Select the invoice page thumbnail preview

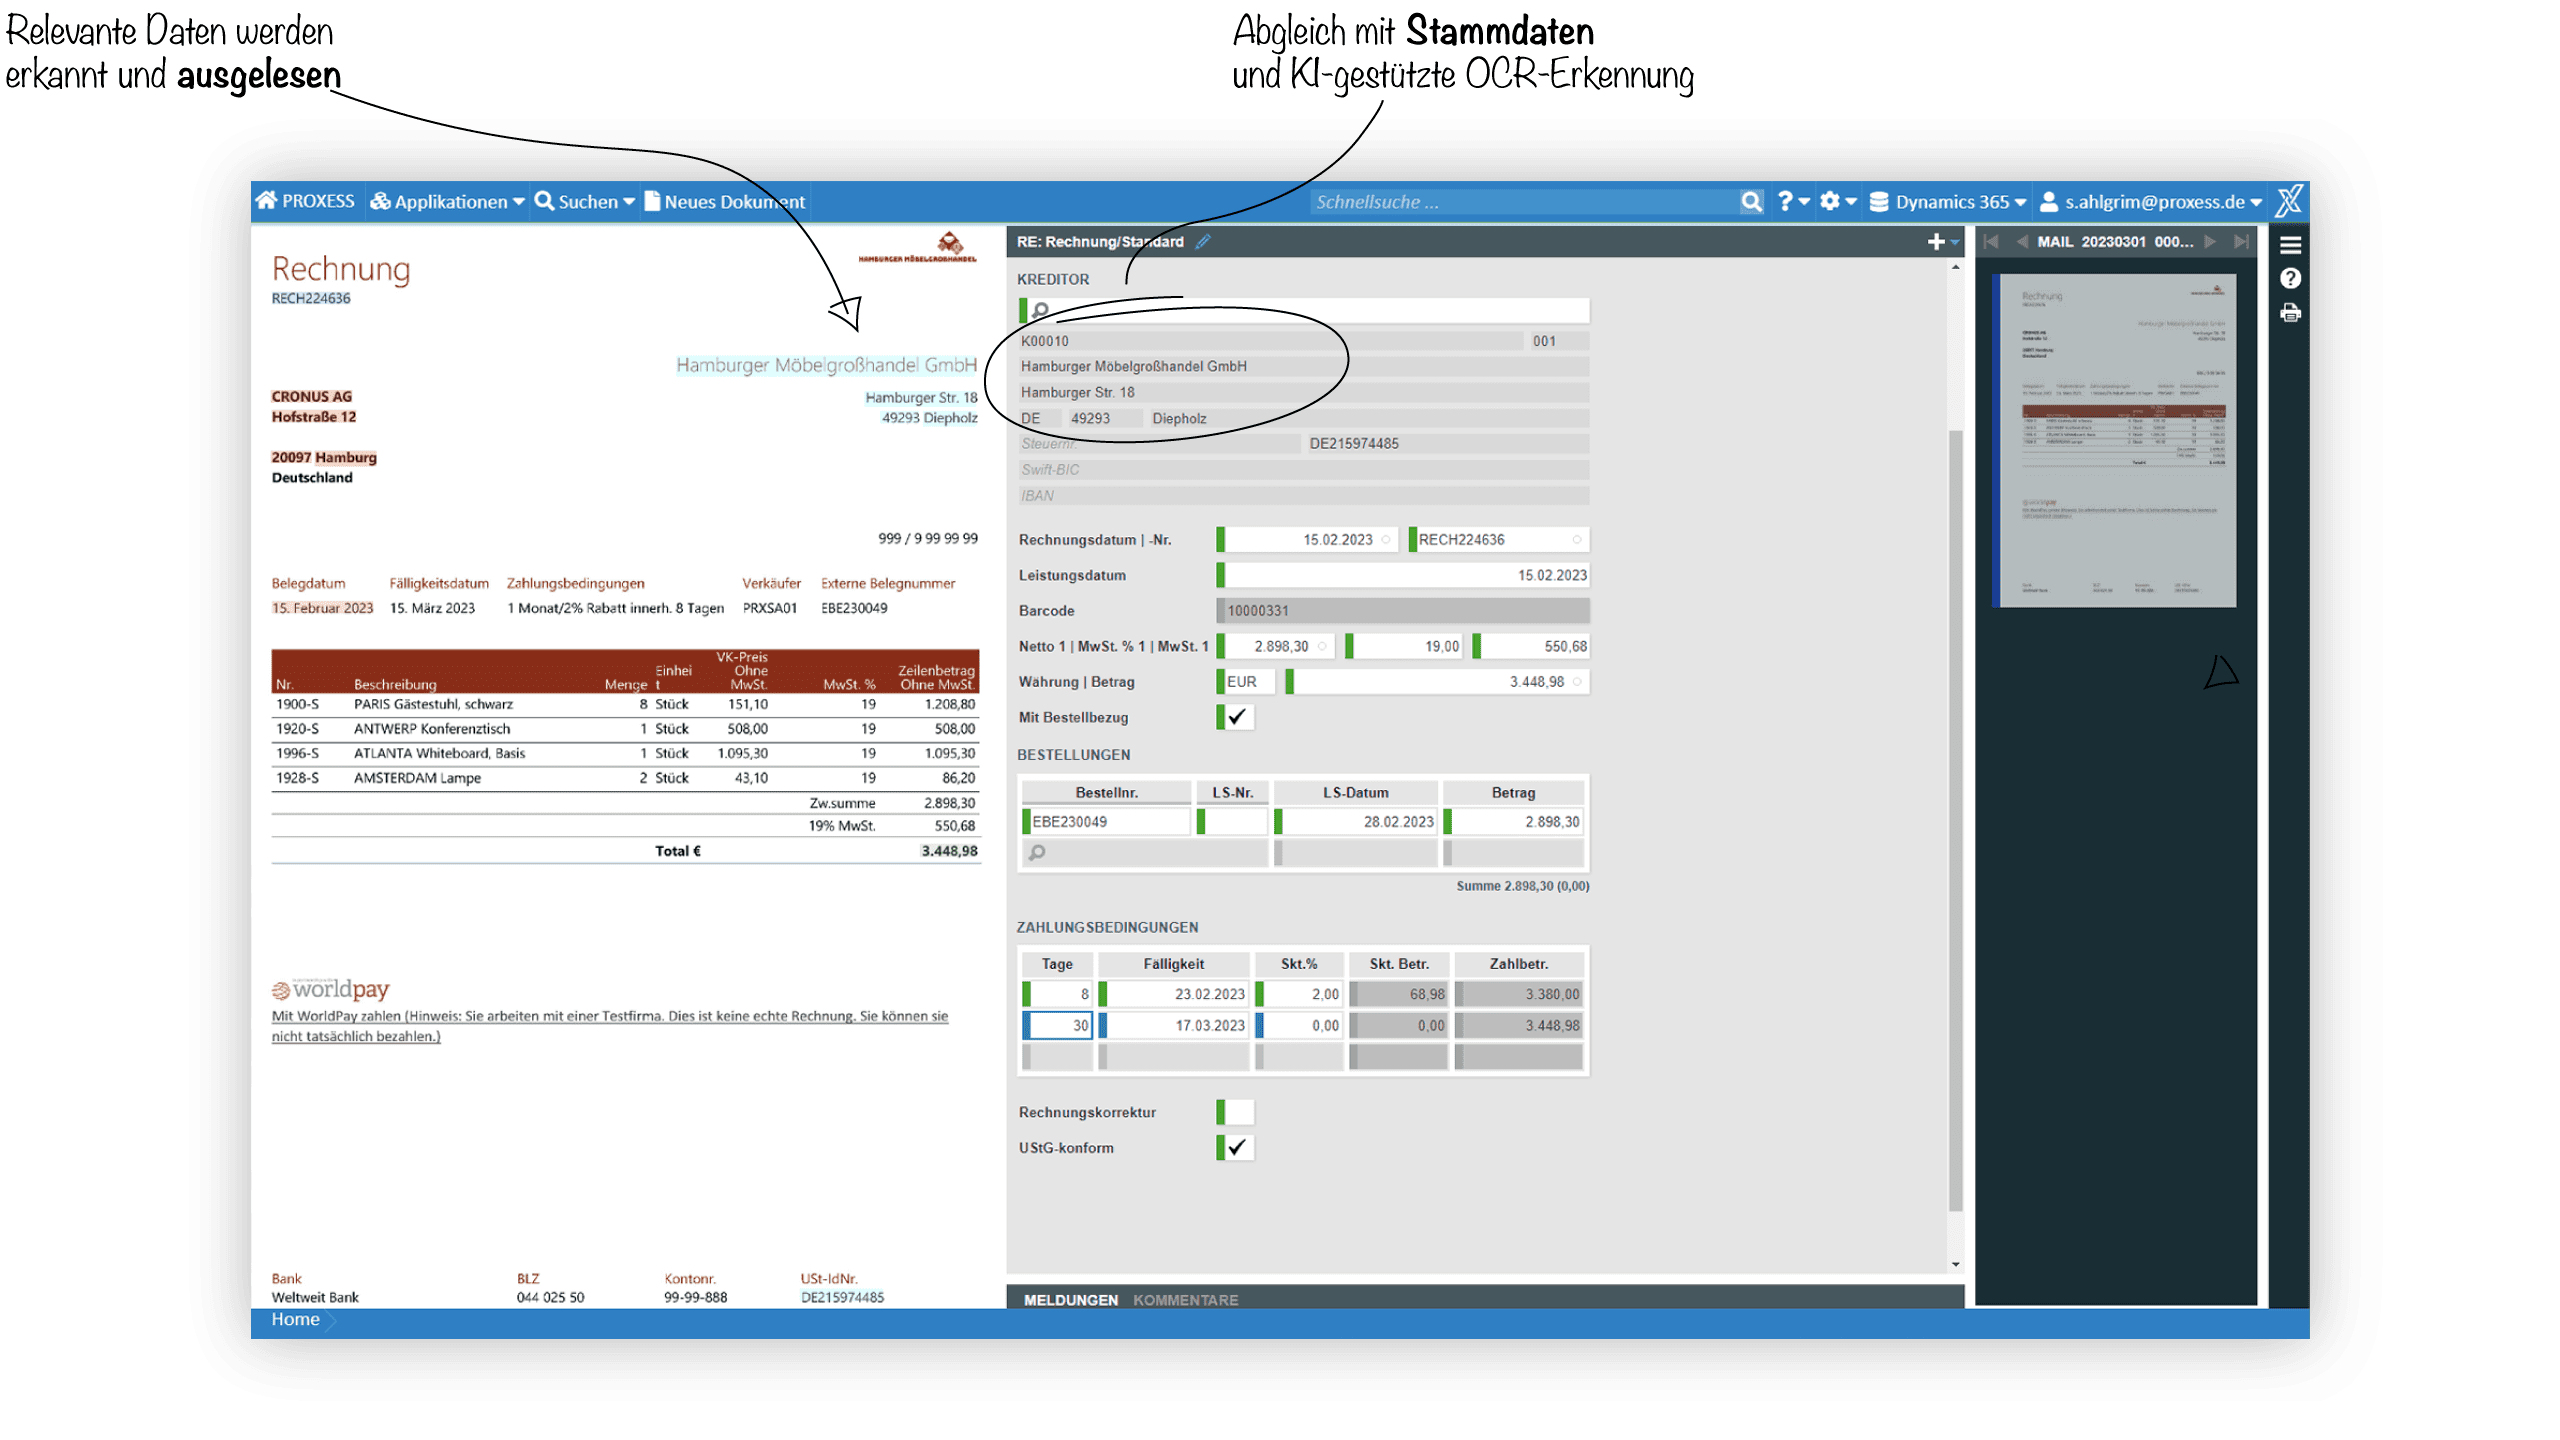[2114, 441]
